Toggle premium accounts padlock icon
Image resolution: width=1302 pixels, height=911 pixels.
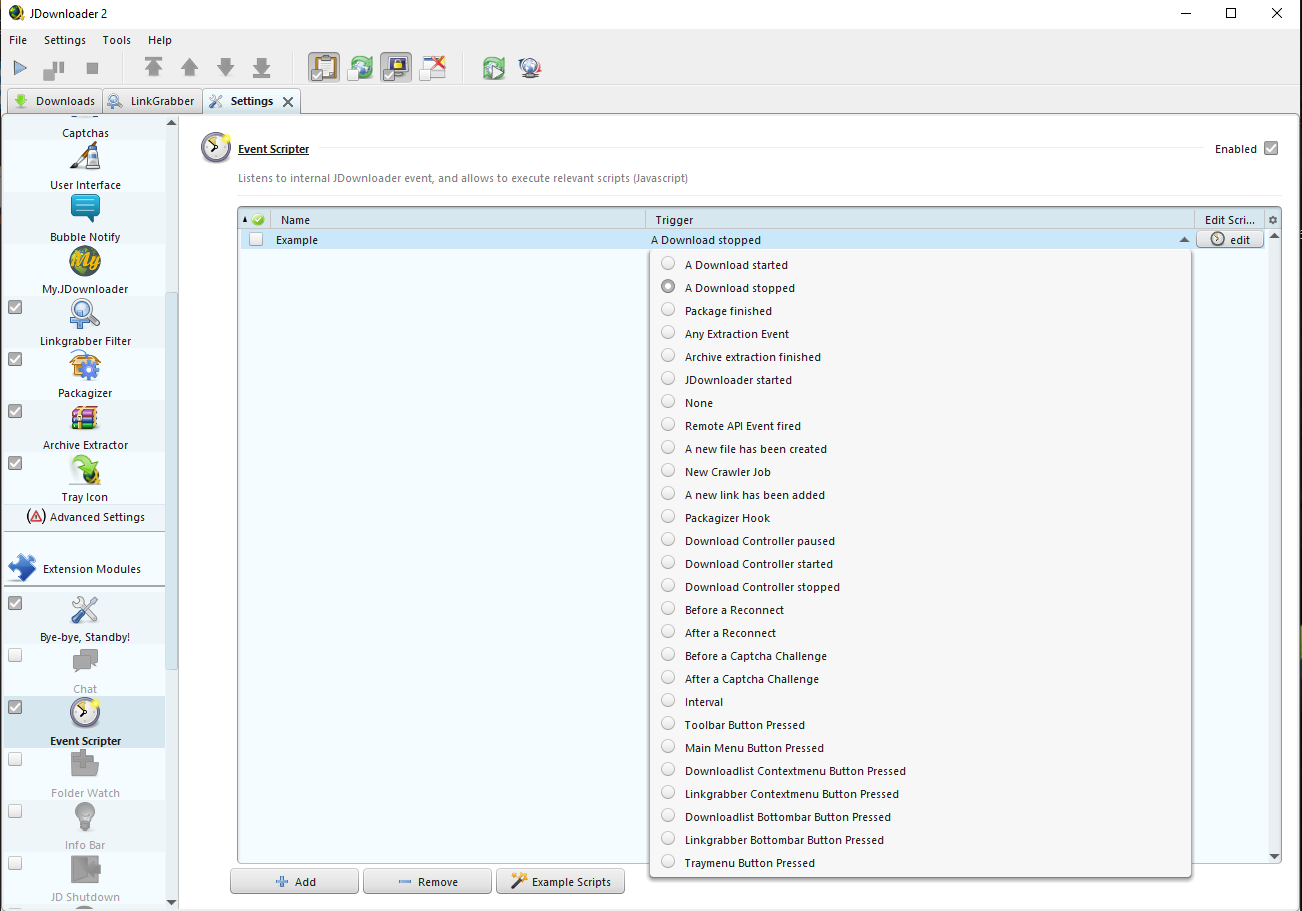click(396, 68)
